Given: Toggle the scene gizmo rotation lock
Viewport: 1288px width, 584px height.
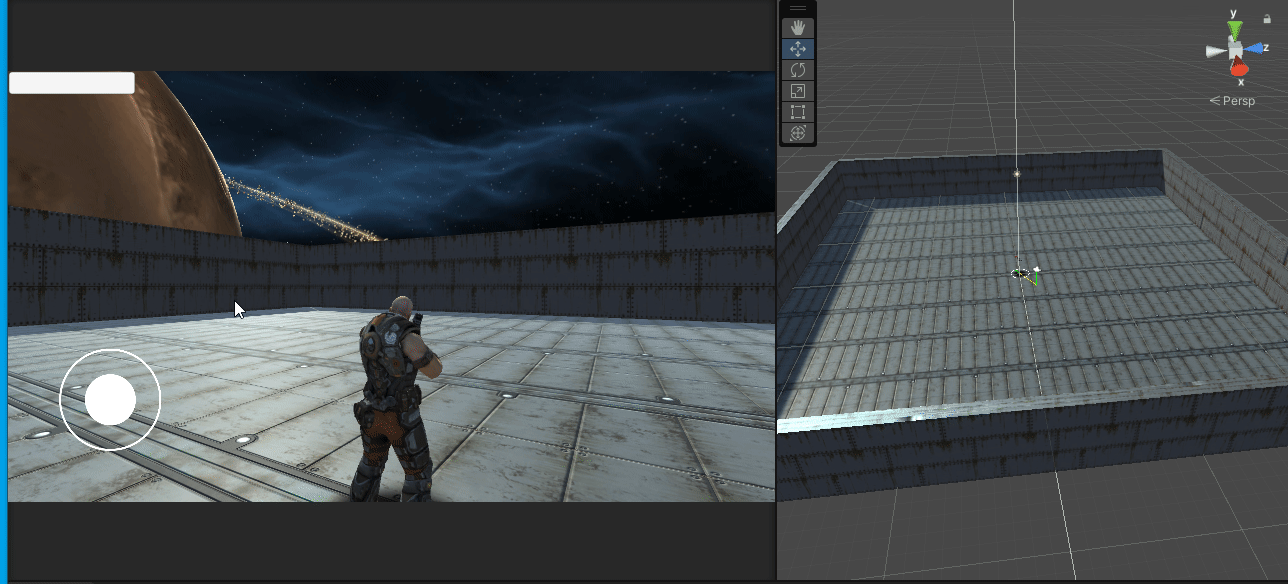Looking at the screenshot, I should (x=1267, y=18).
